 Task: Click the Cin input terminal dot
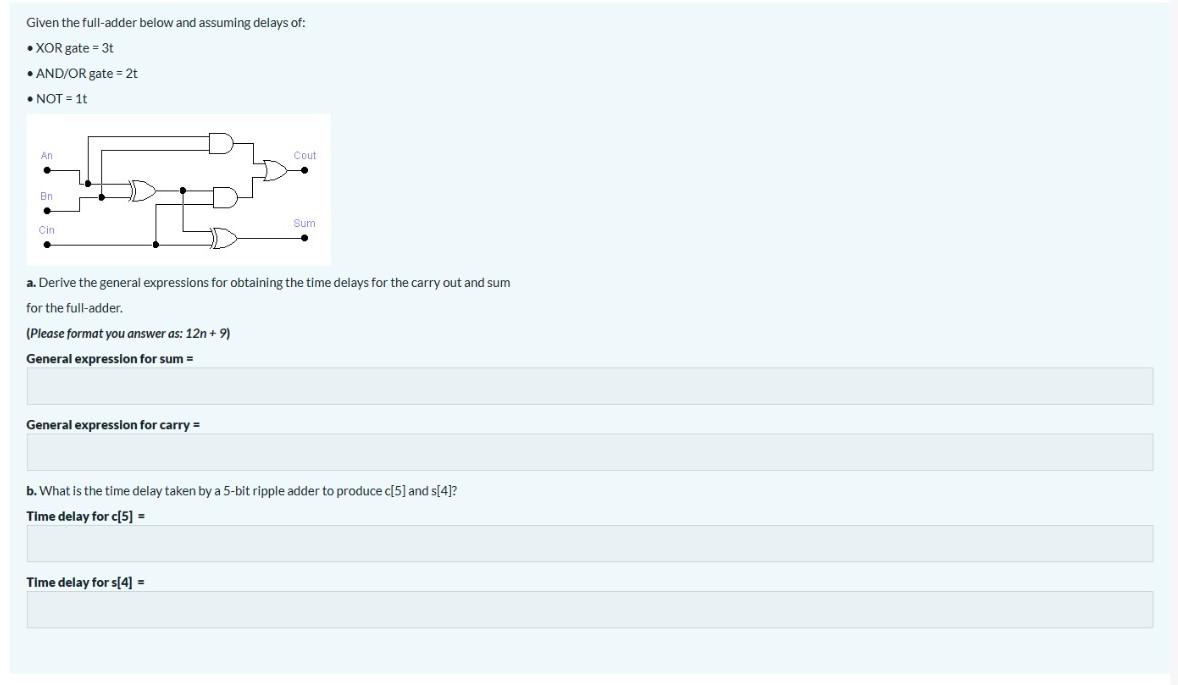pyautogui.click(x=46, y=245)
